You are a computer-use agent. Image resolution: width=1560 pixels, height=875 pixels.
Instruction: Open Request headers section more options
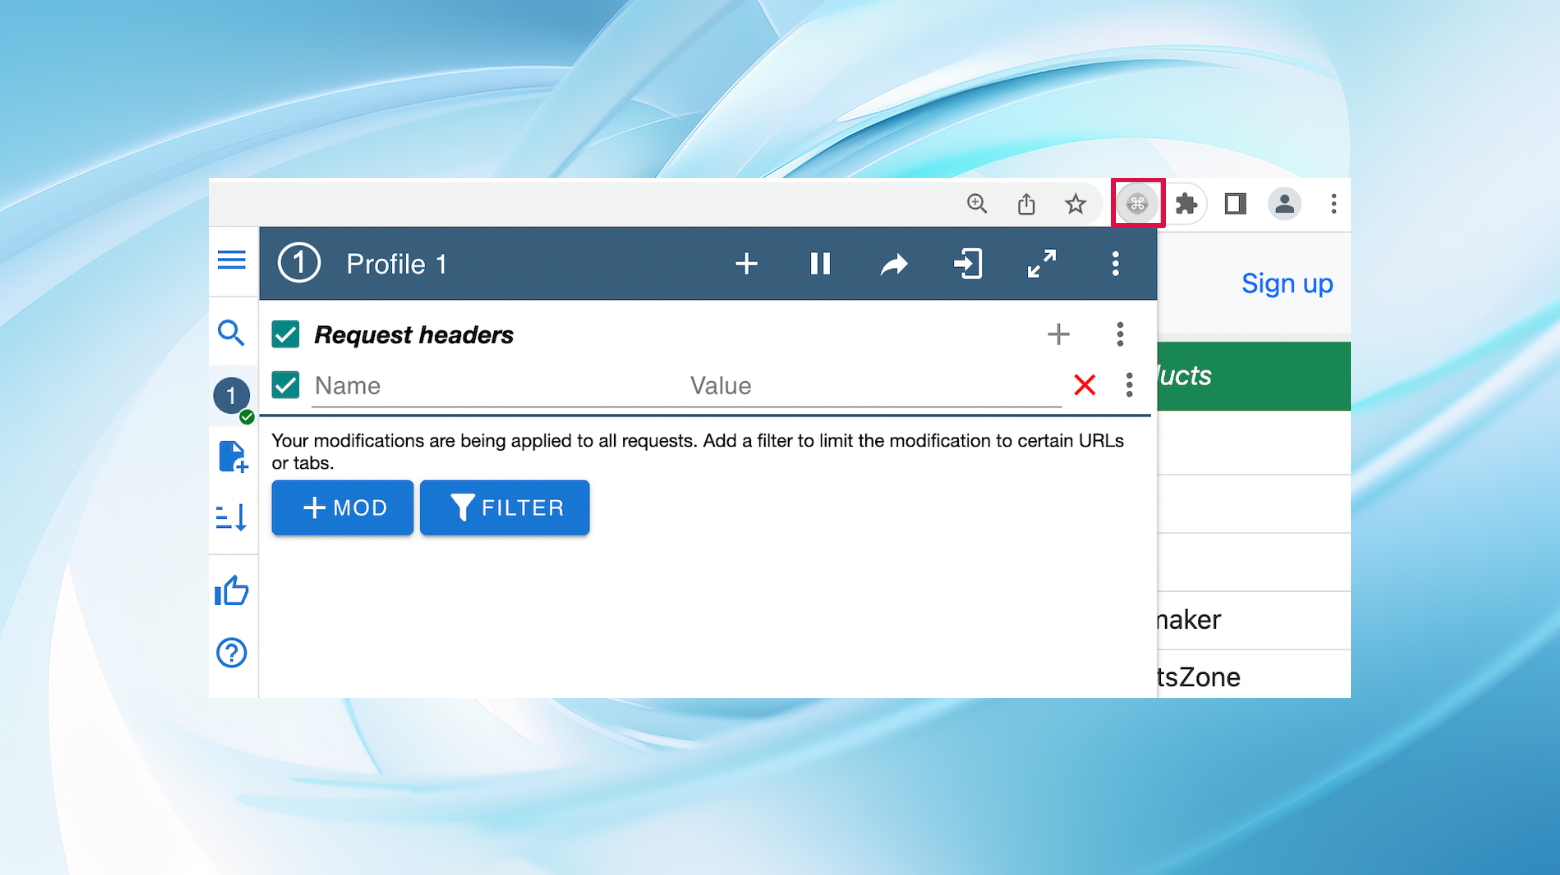coord(1120,334)
